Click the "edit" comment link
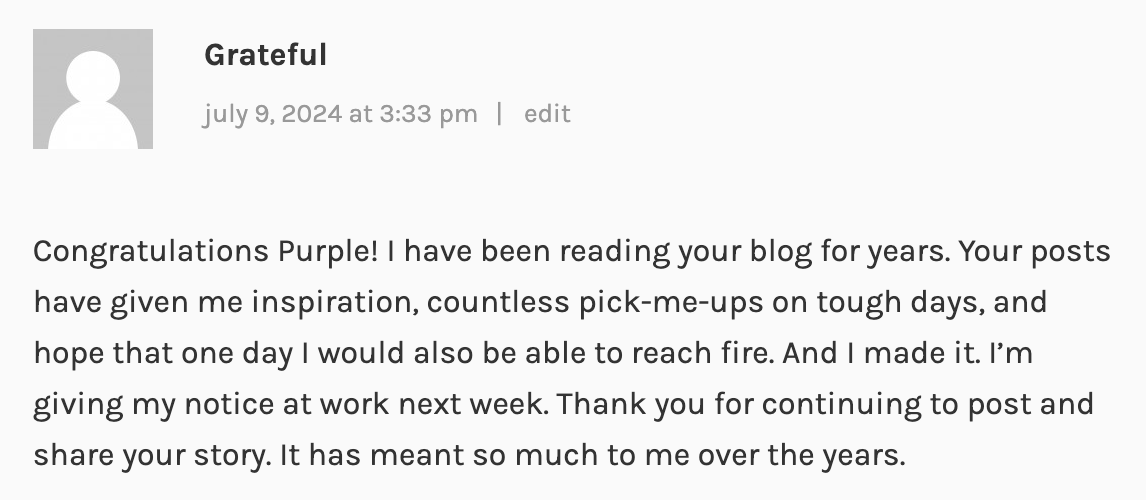Image resolution: width=1146 pixels, height=500 pixels. click(547, 114)
